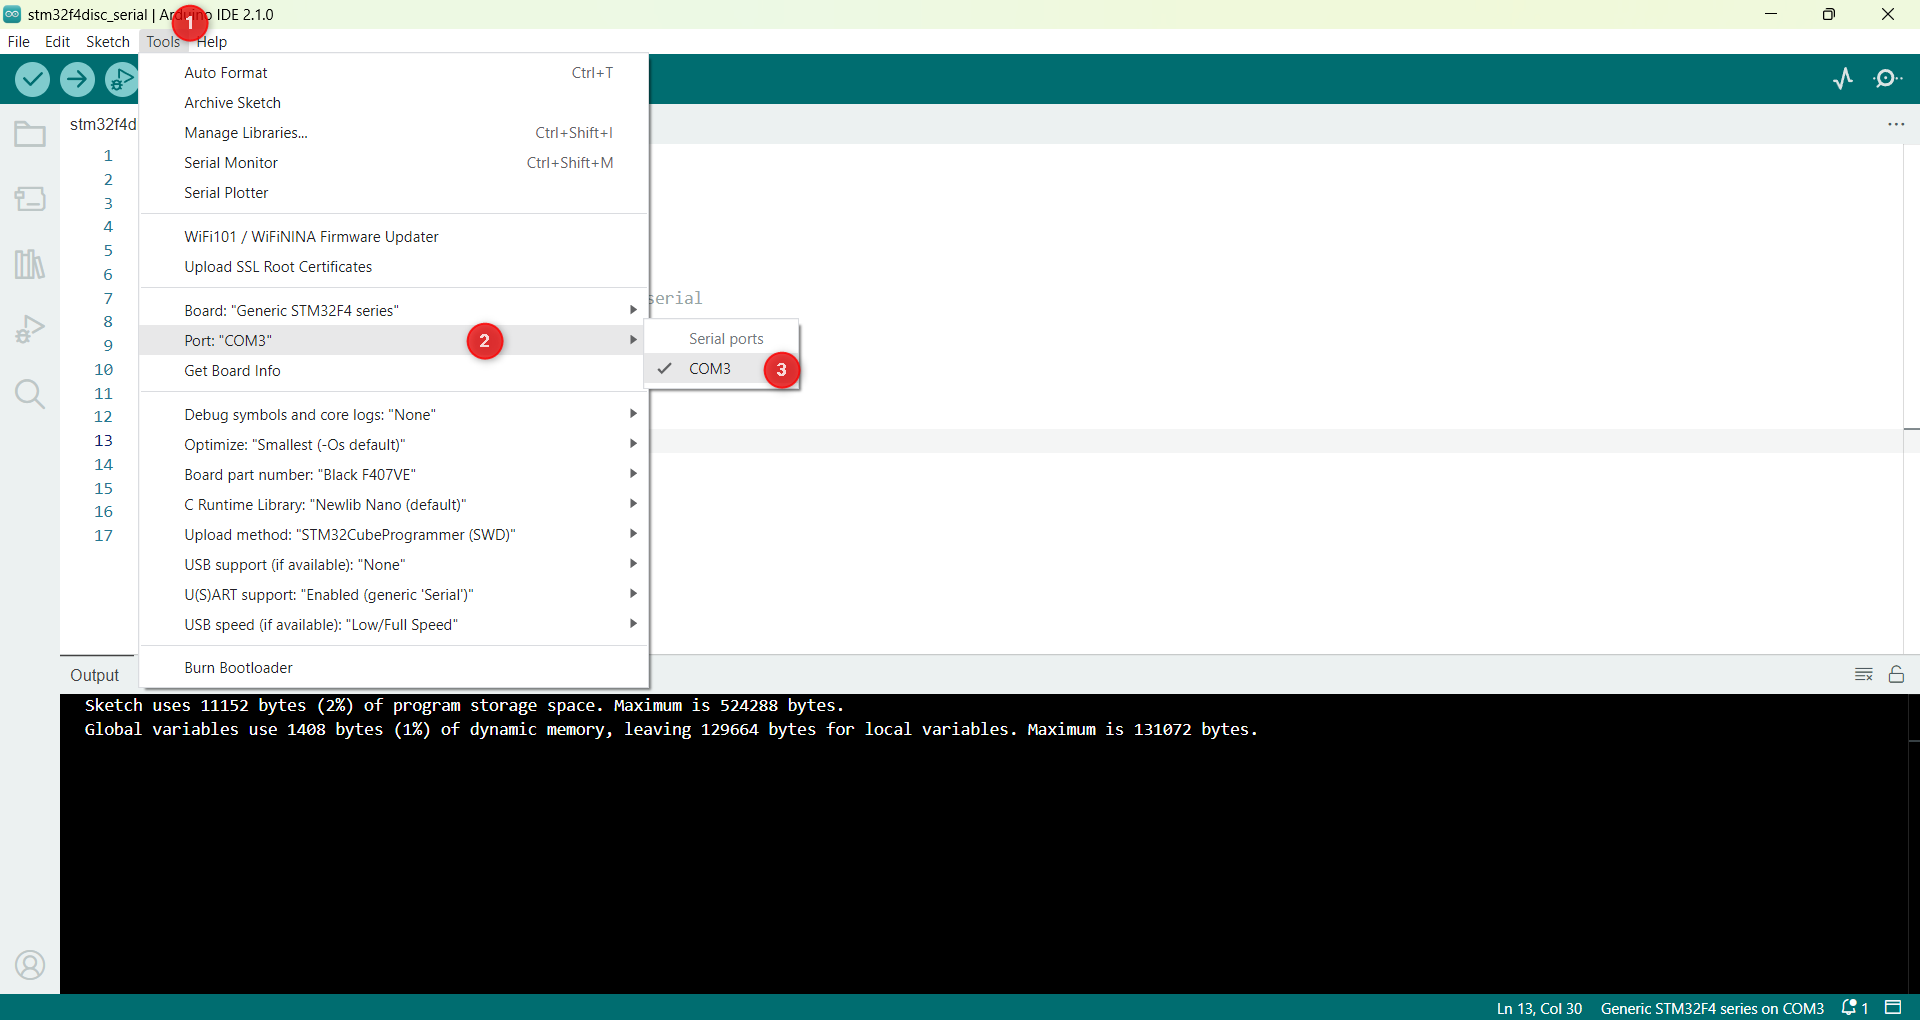Open the File menu

coord(19,41)
